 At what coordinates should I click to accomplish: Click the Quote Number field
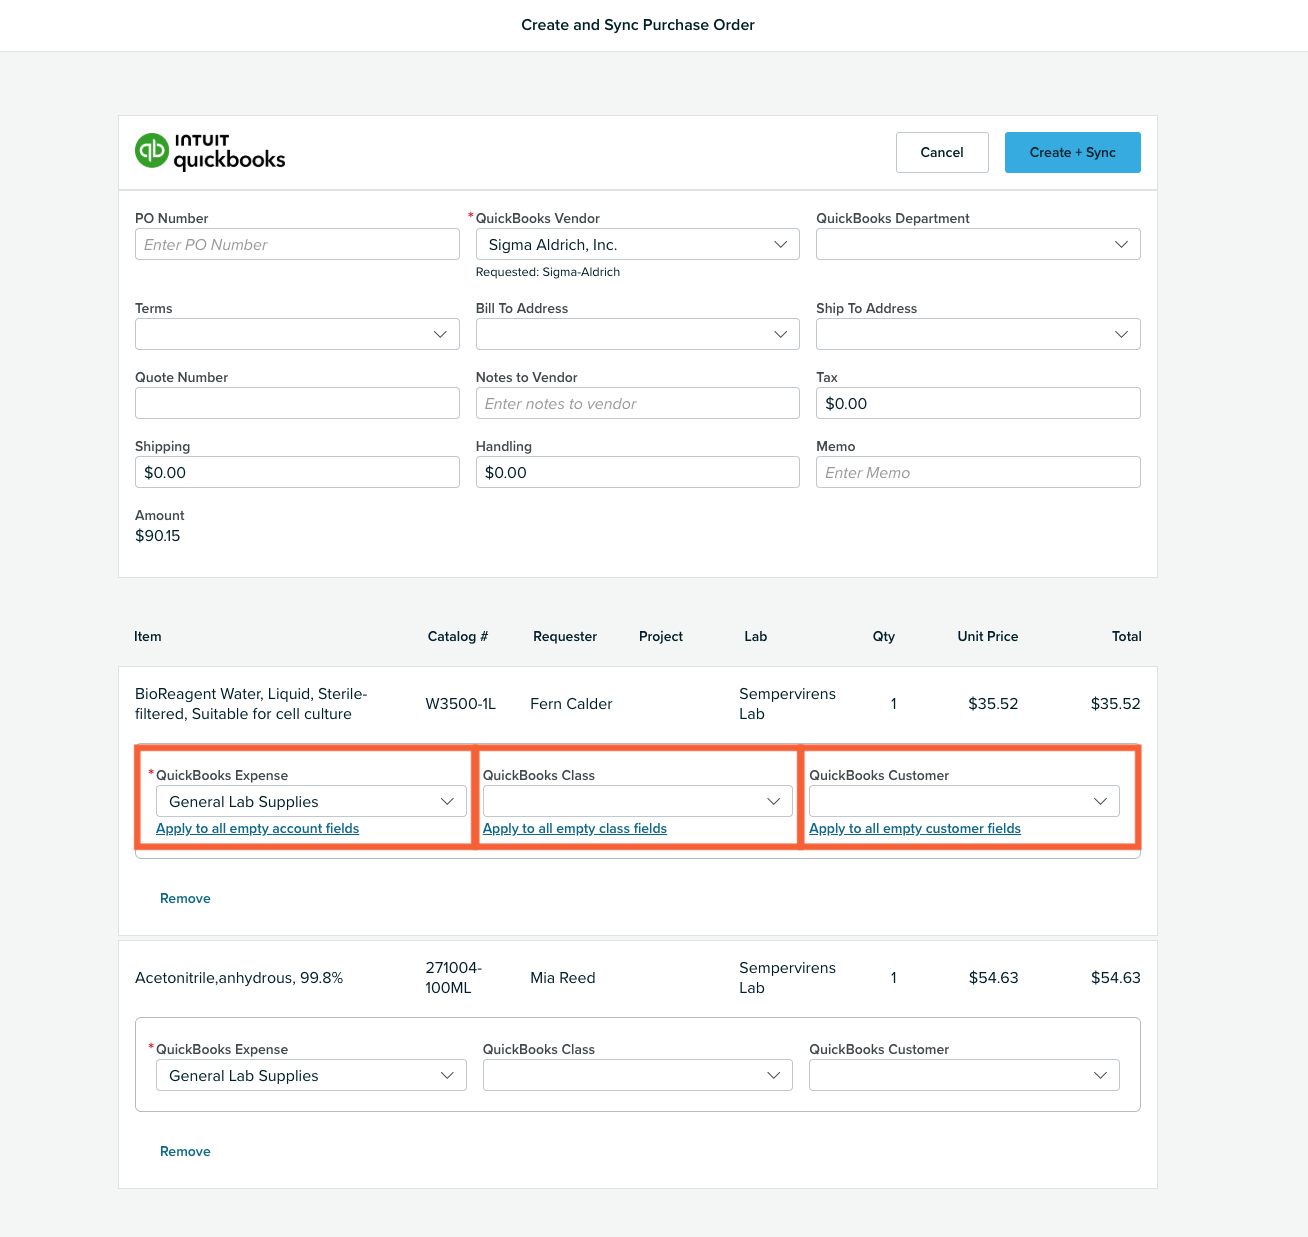(297, 403)
